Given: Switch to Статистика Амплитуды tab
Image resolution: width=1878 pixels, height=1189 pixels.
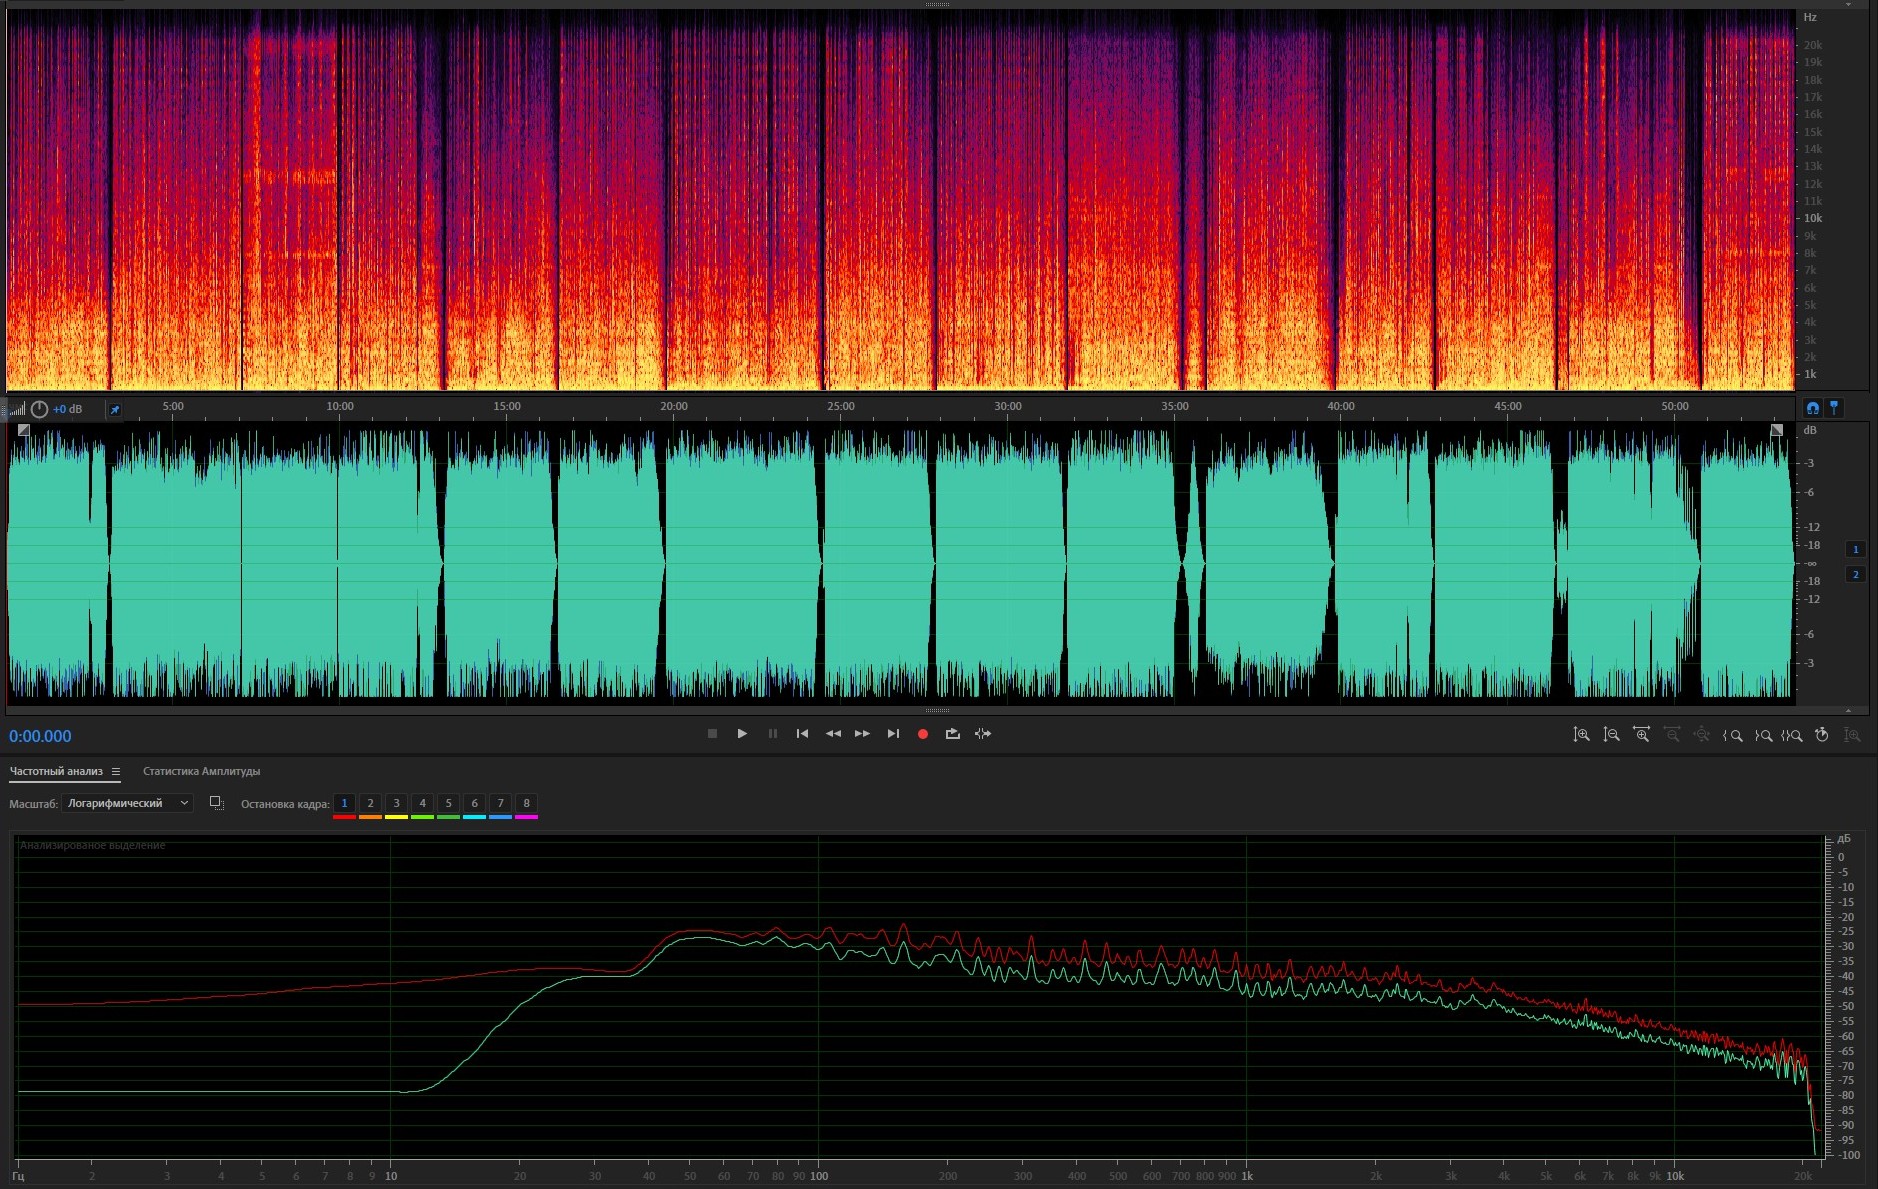Looking at the screenshot, I should (201, 771).
